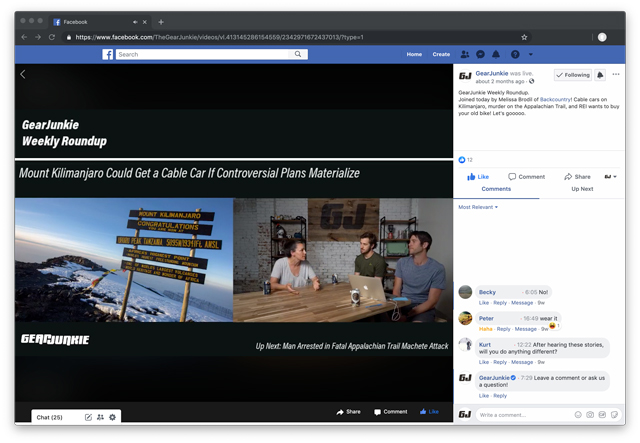Like Becky's comment
The height and width of the screenshot is (443, 640).
(x=484, y=303)
